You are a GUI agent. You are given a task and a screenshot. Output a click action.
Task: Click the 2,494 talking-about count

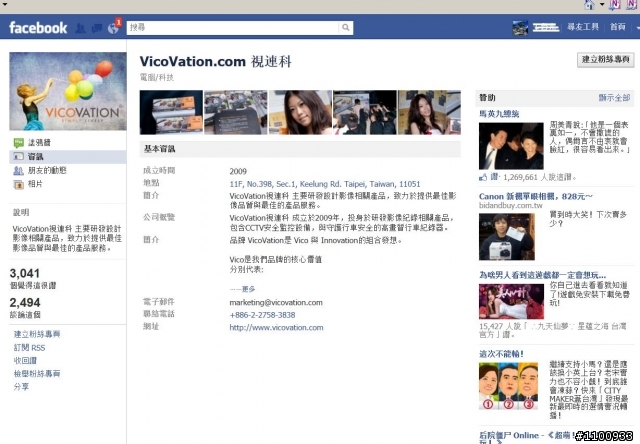[25, 303]
